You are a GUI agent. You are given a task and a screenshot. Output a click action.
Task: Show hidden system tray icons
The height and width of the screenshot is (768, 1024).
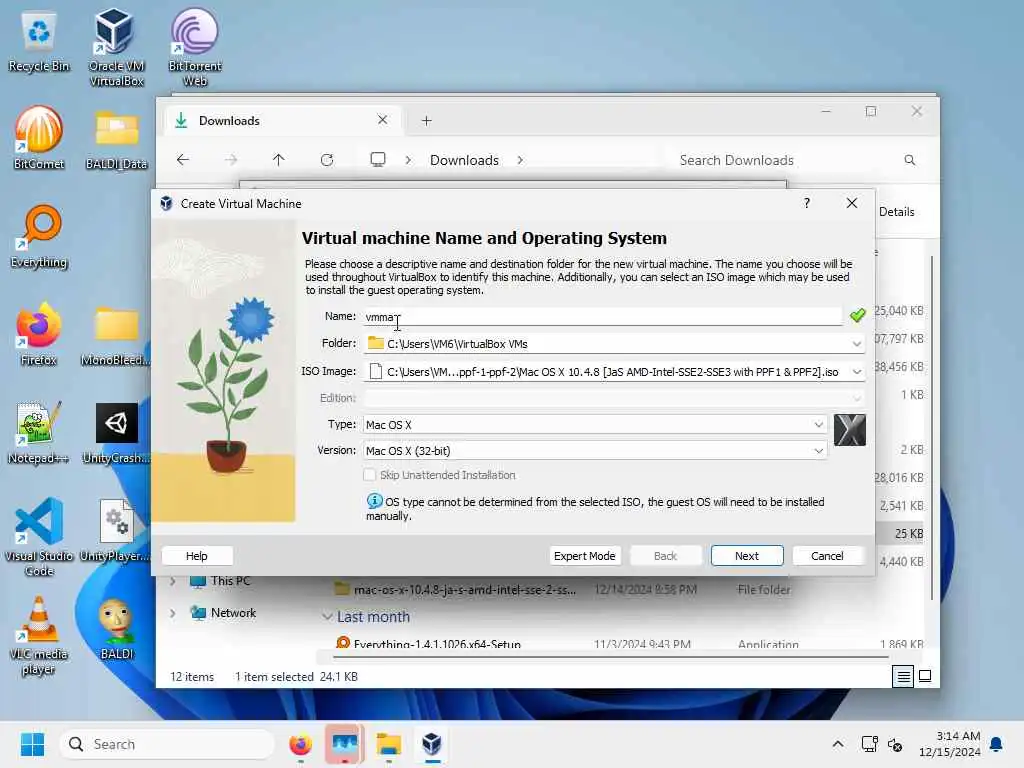[838, 744]
